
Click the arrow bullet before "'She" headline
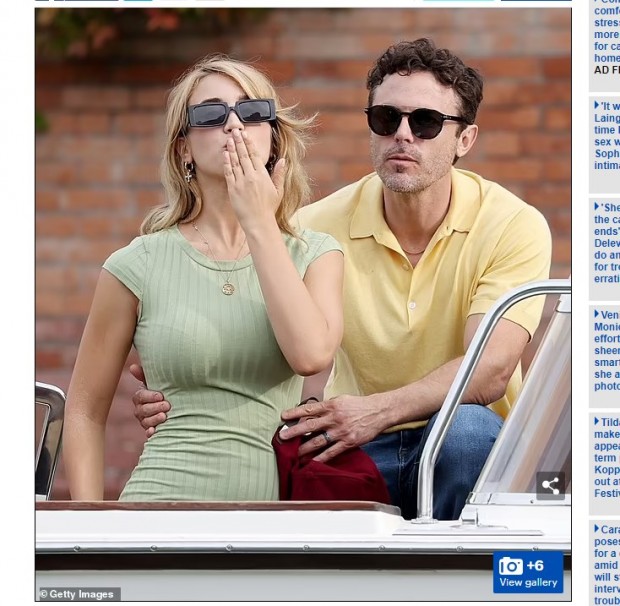tap(597, 207)
